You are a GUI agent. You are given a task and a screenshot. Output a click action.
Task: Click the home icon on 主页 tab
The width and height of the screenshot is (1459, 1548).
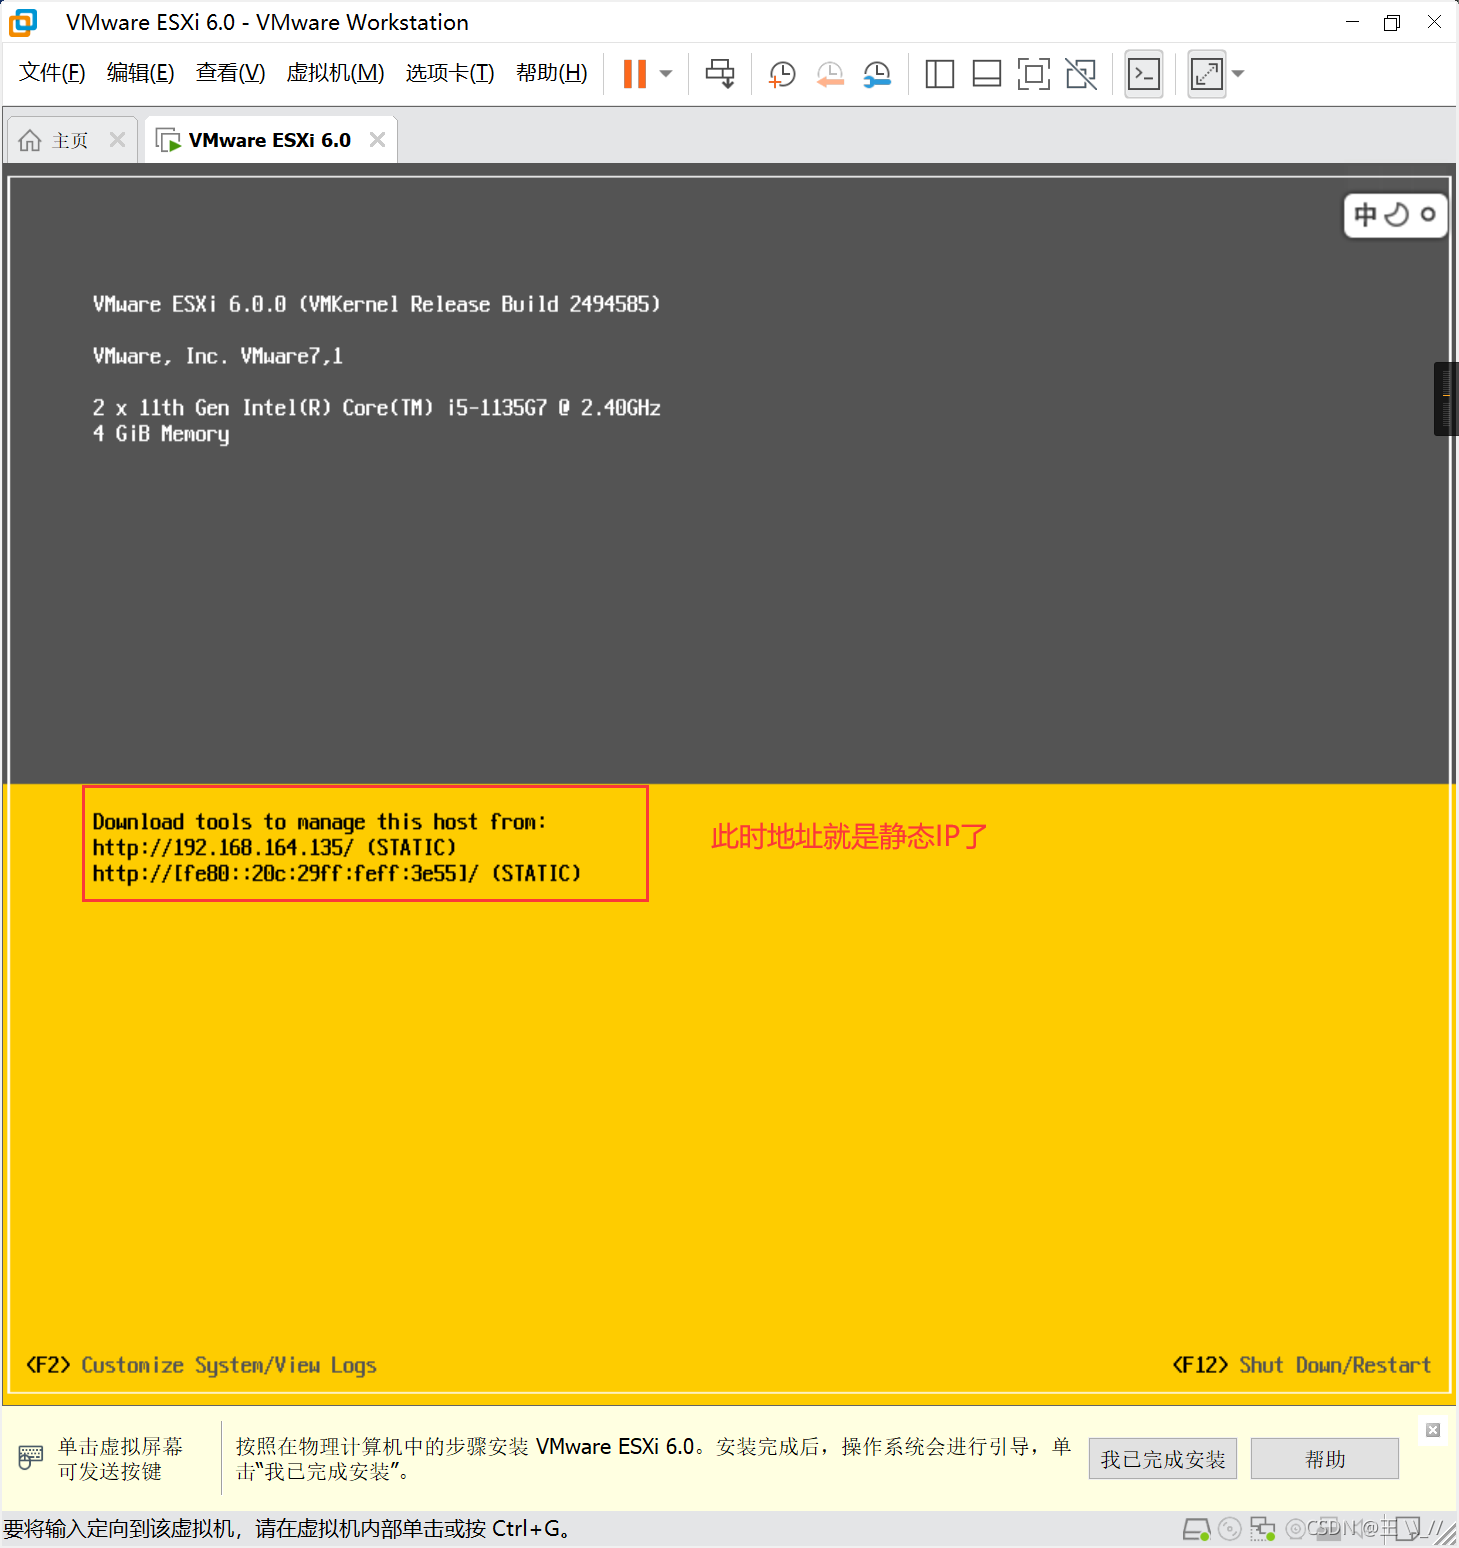coord(31,141)
